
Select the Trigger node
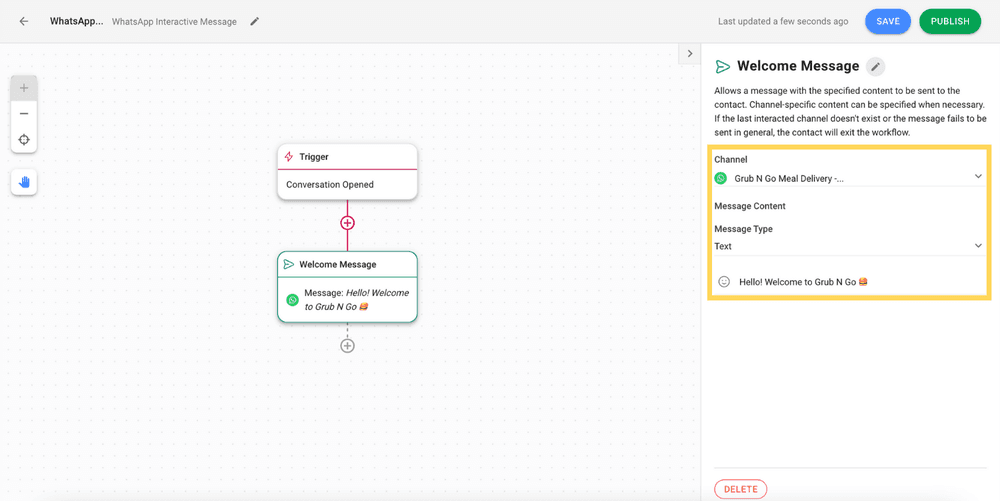(x=347, y=171)
